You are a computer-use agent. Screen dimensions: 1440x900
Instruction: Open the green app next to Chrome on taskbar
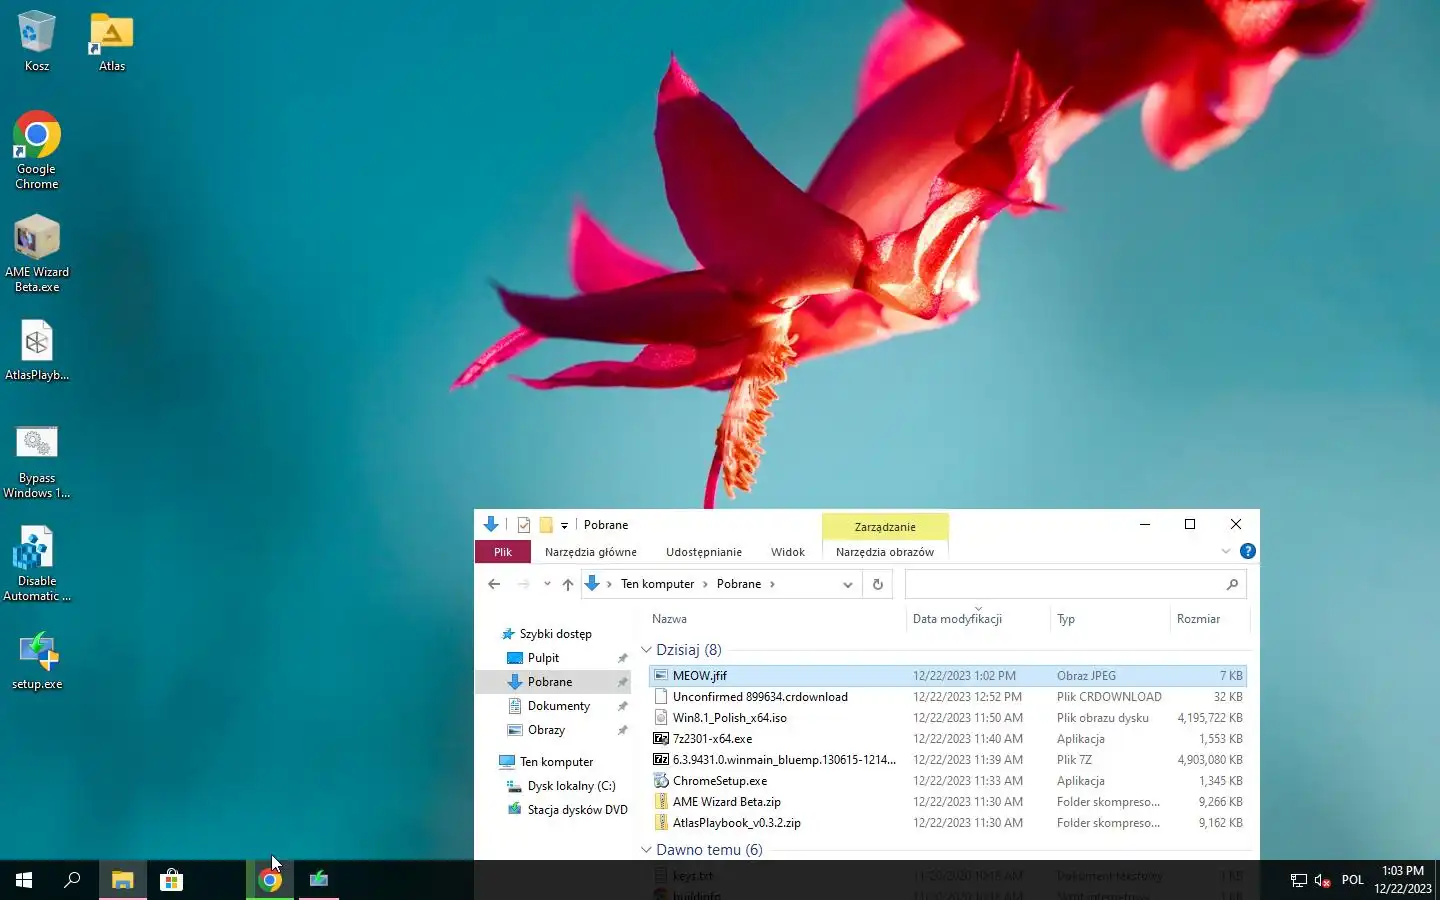click(318, 880)
